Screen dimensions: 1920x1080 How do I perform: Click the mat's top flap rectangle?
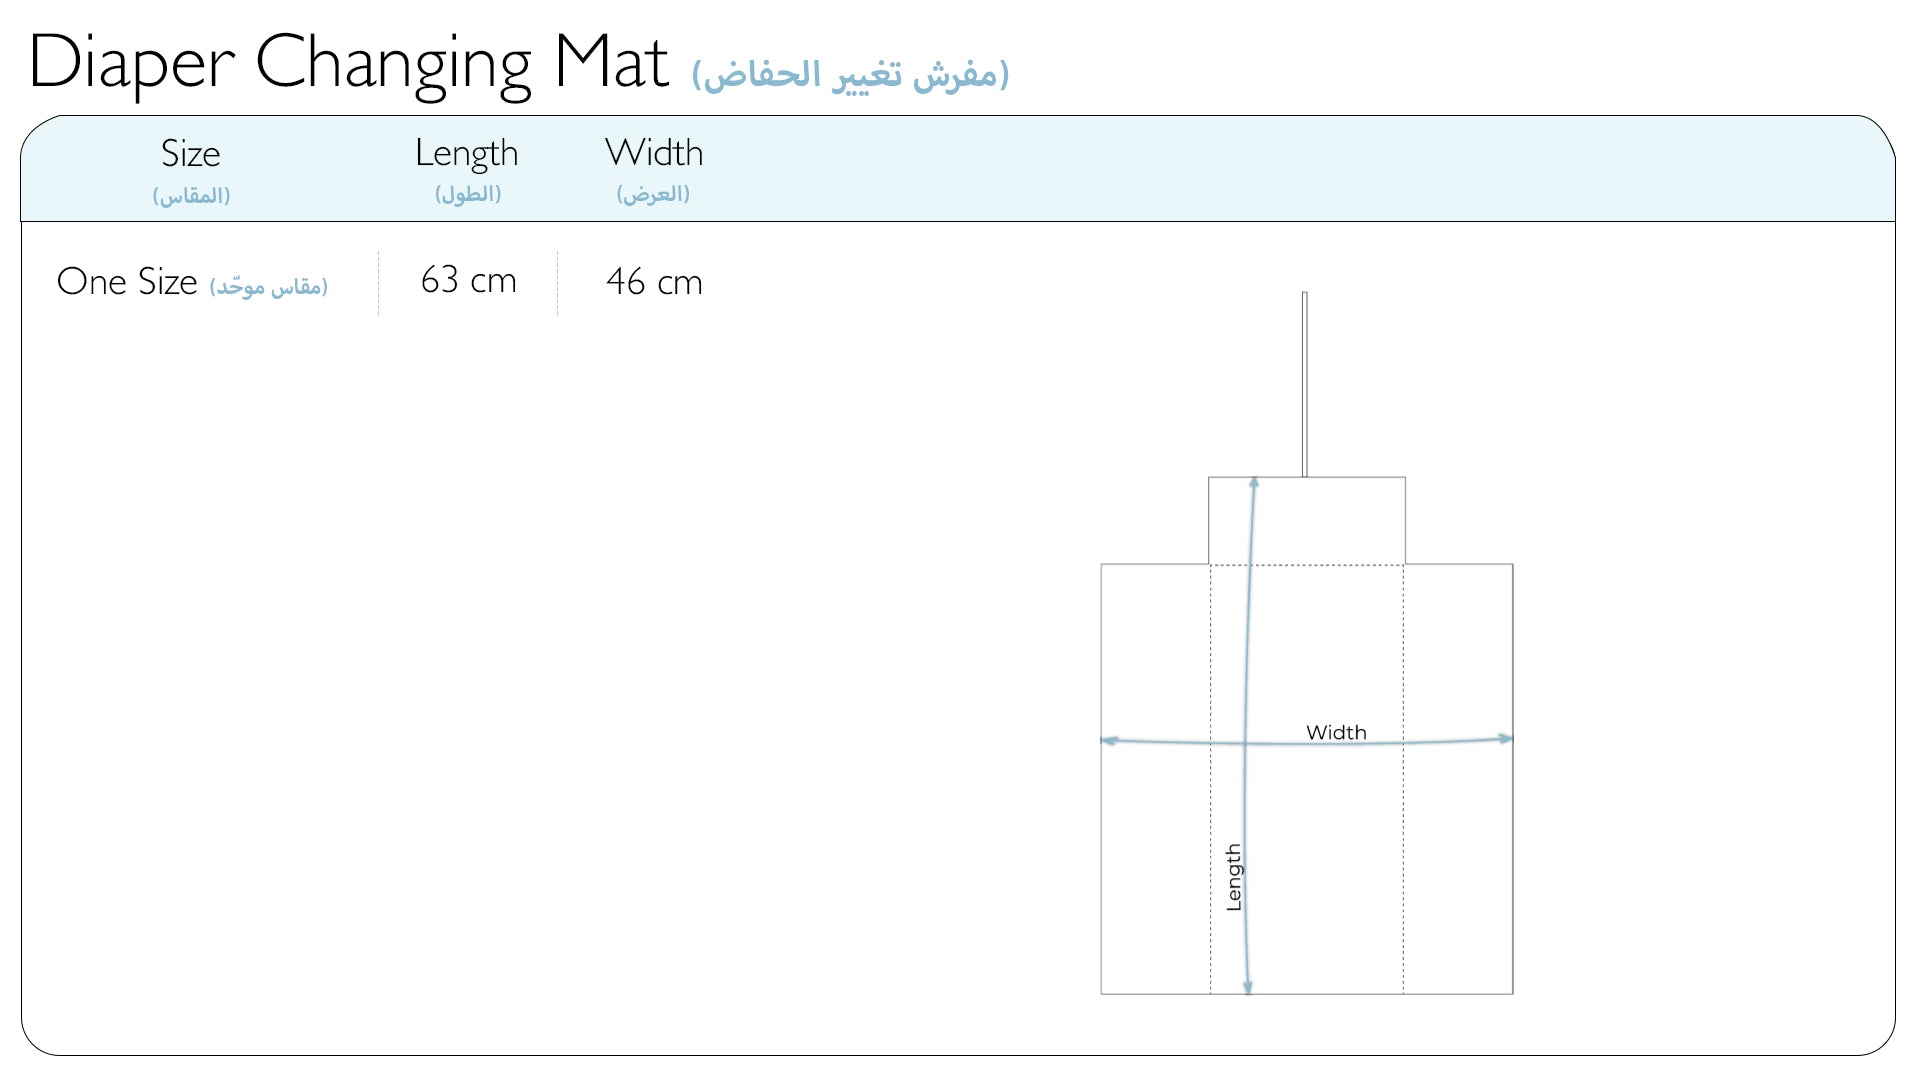(x=1307, y=520)
